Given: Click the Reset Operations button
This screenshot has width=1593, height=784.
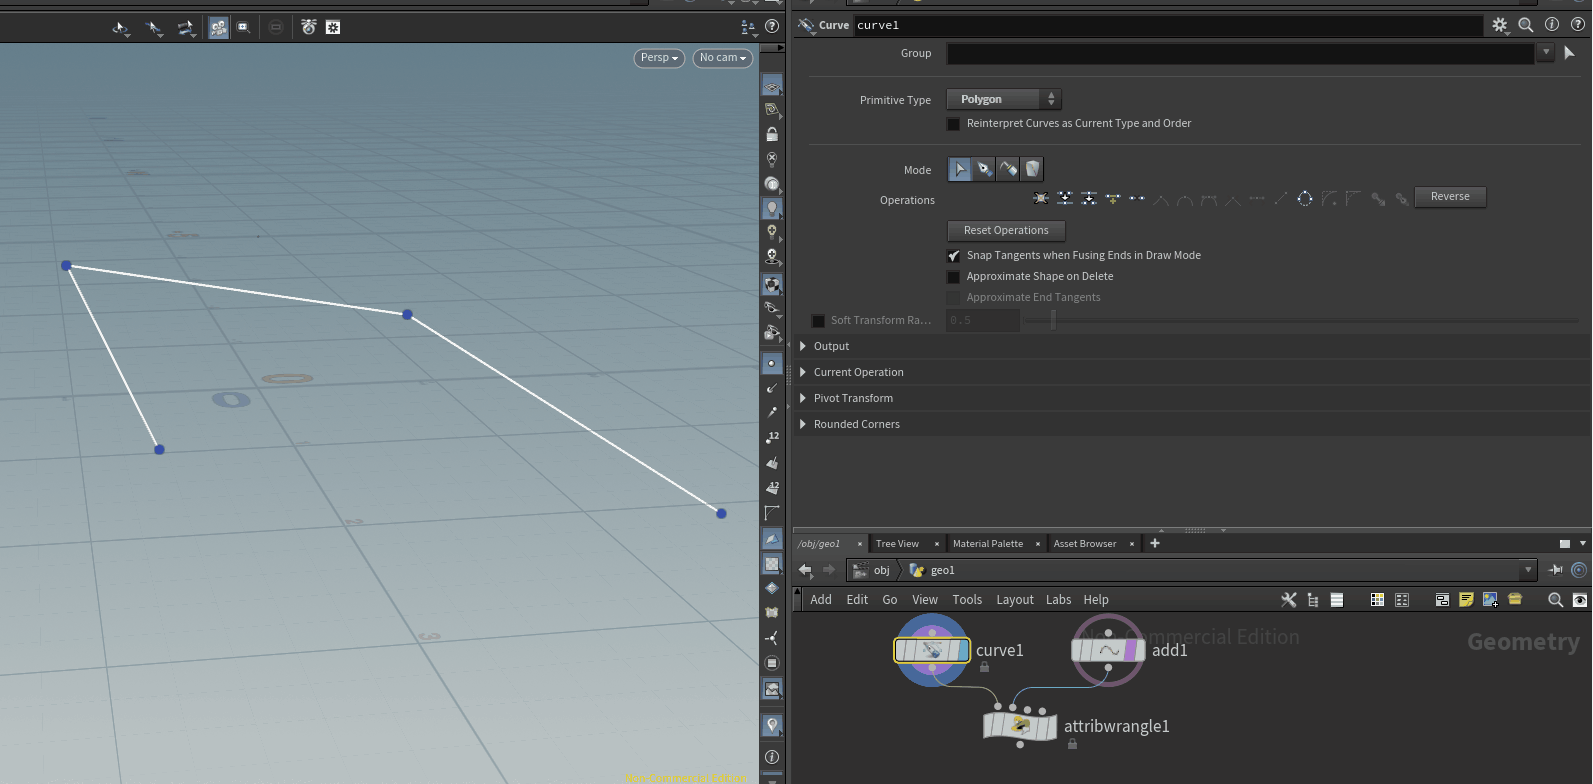Looking at the screenshot, I should pos(1006,230).
